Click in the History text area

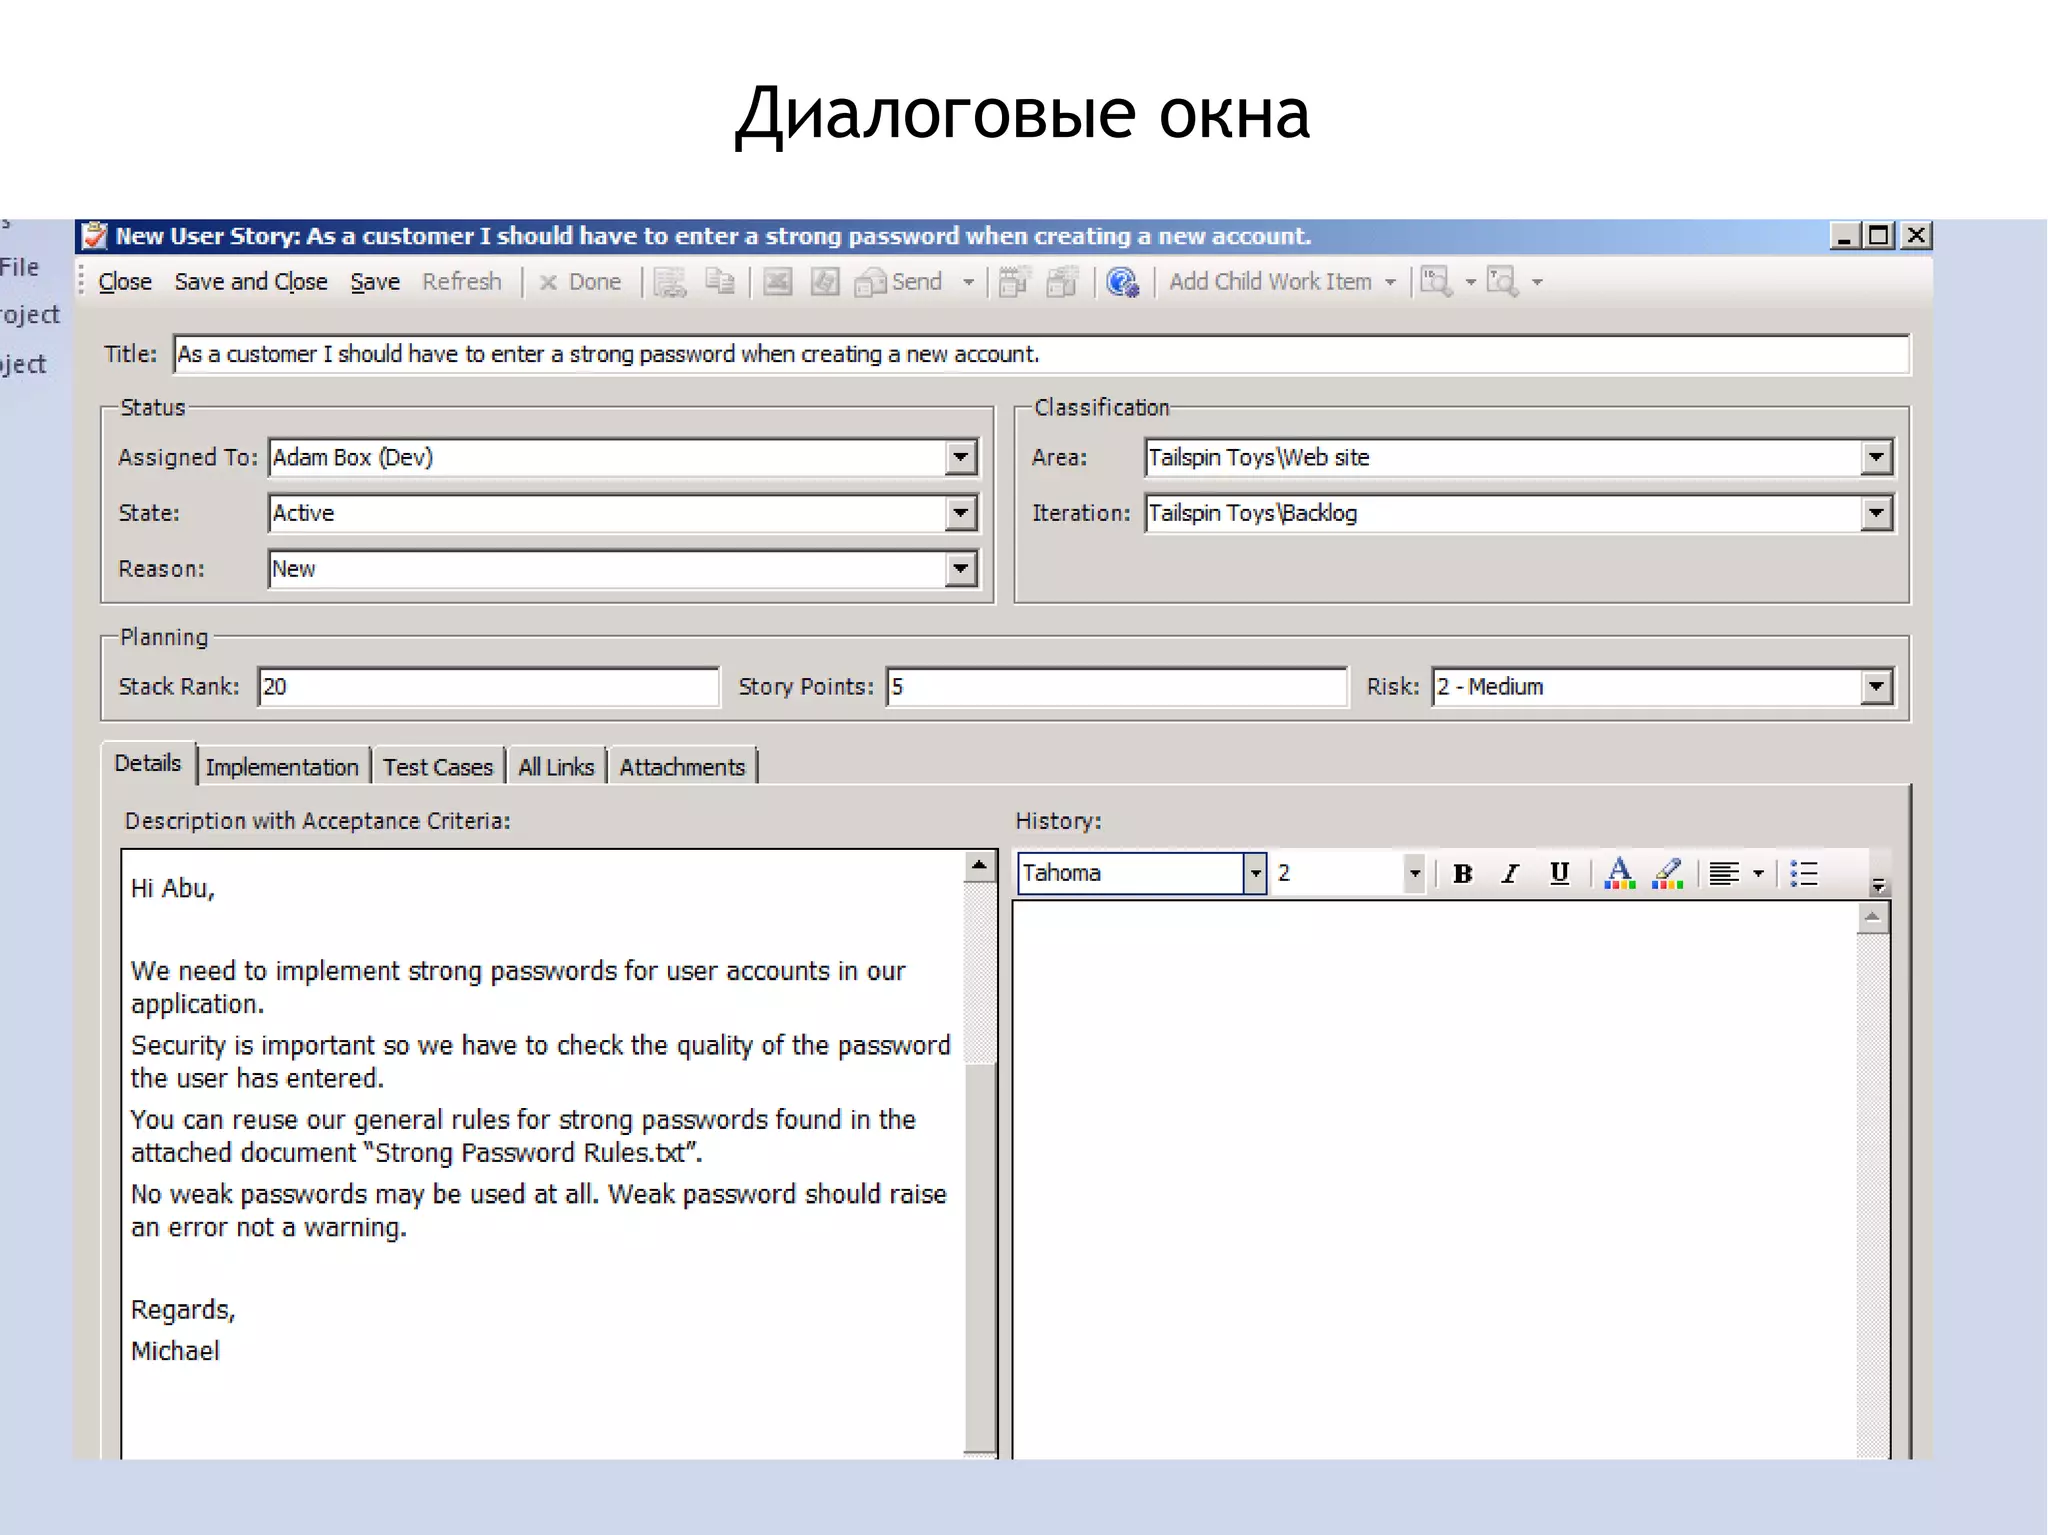pos(1435,1180)
